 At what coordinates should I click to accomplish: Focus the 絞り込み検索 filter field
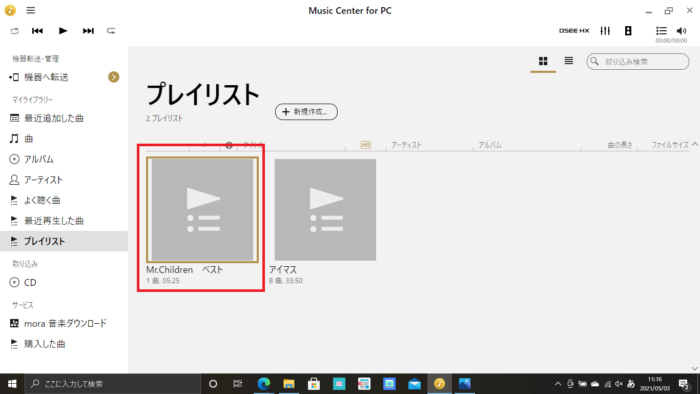pyautogui.click(x=638, y=62)
